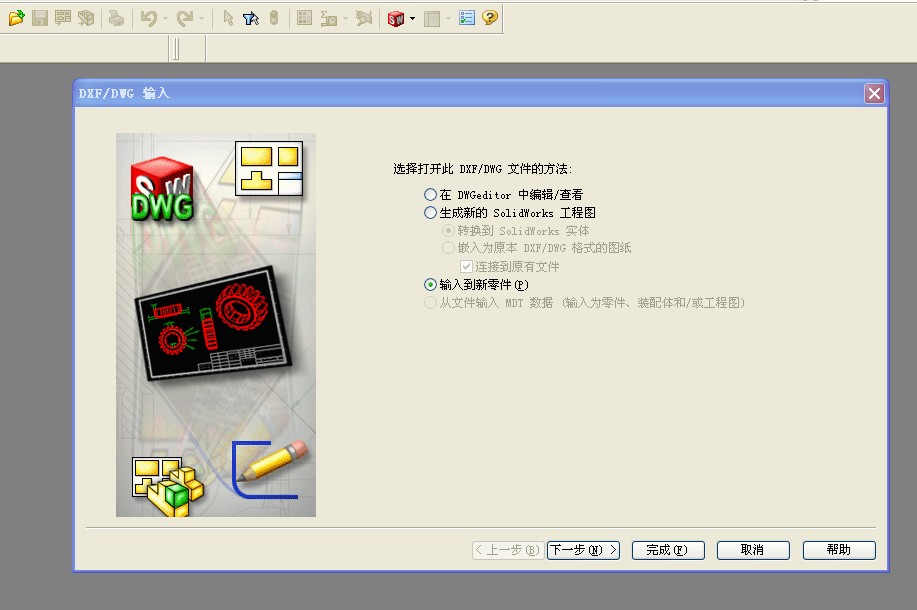Select 'Create new SolidWorks drawing' radio option
This screenshot has height=610, width=917.
[x=430, y=212]
